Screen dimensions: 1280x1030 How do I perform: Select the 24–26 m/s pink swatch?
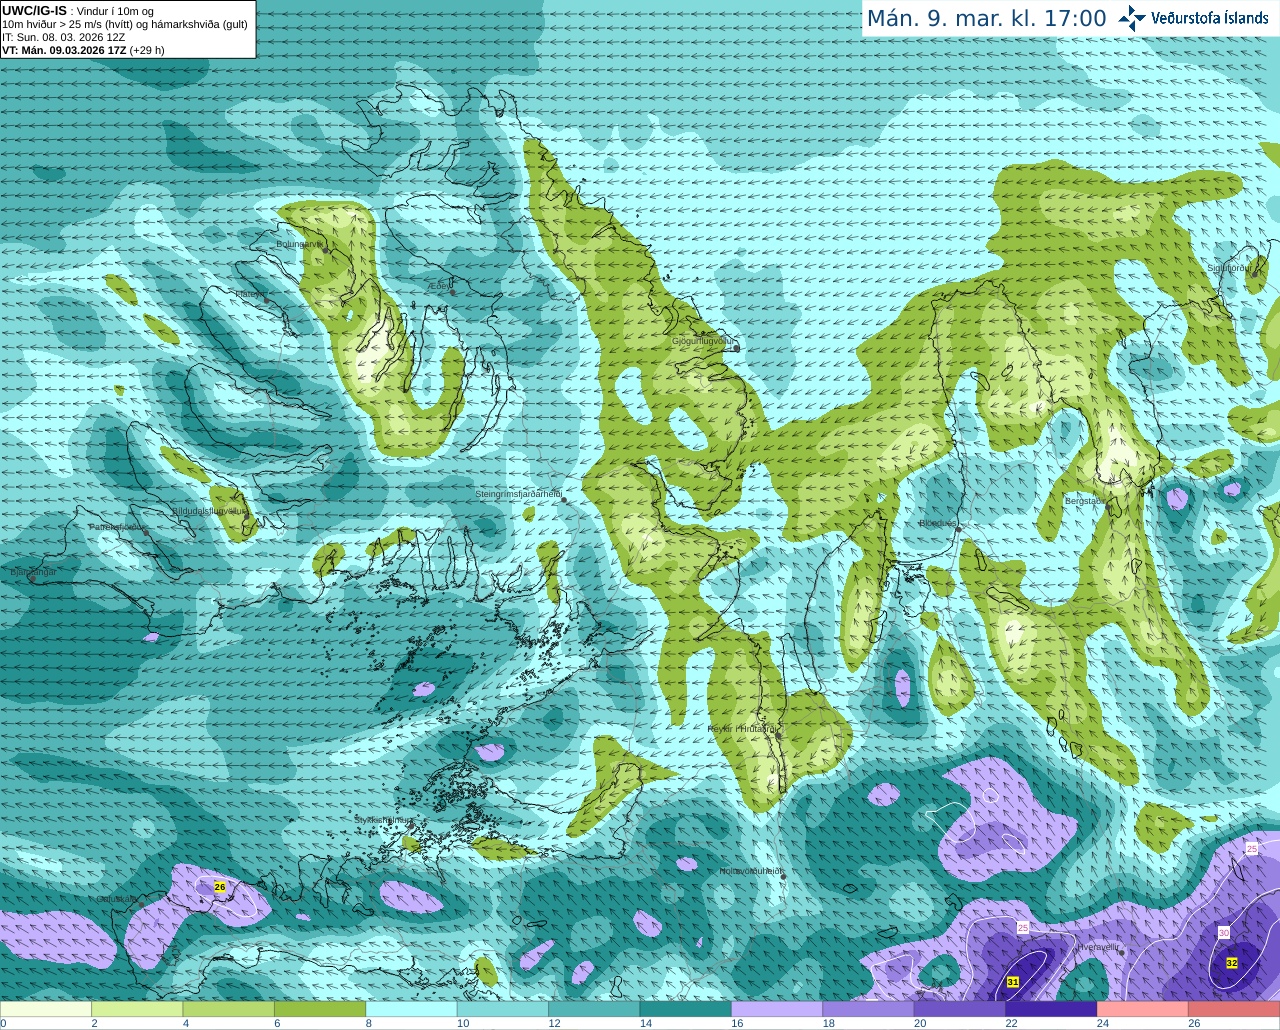1143,1009
